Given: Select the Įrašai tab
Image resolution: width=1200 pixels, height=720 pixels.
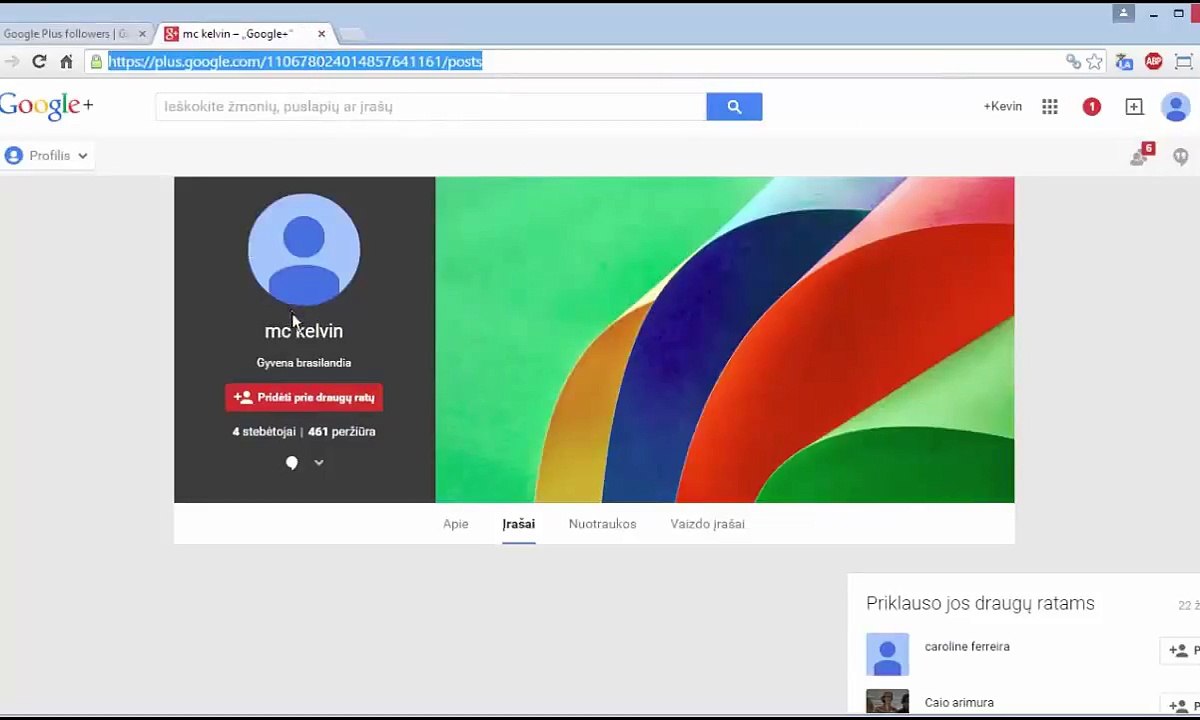Looking at the screenshot, I should pos(519,524).
